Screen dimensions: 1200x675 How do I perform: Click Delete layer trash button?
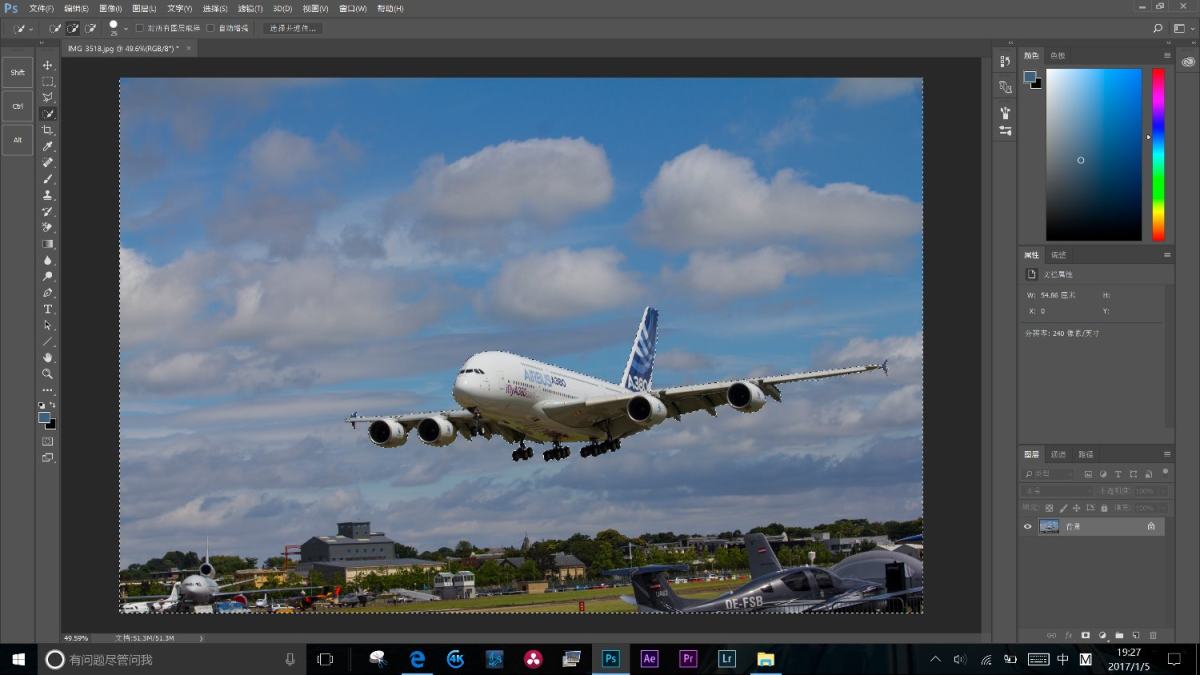point(1153,635)
